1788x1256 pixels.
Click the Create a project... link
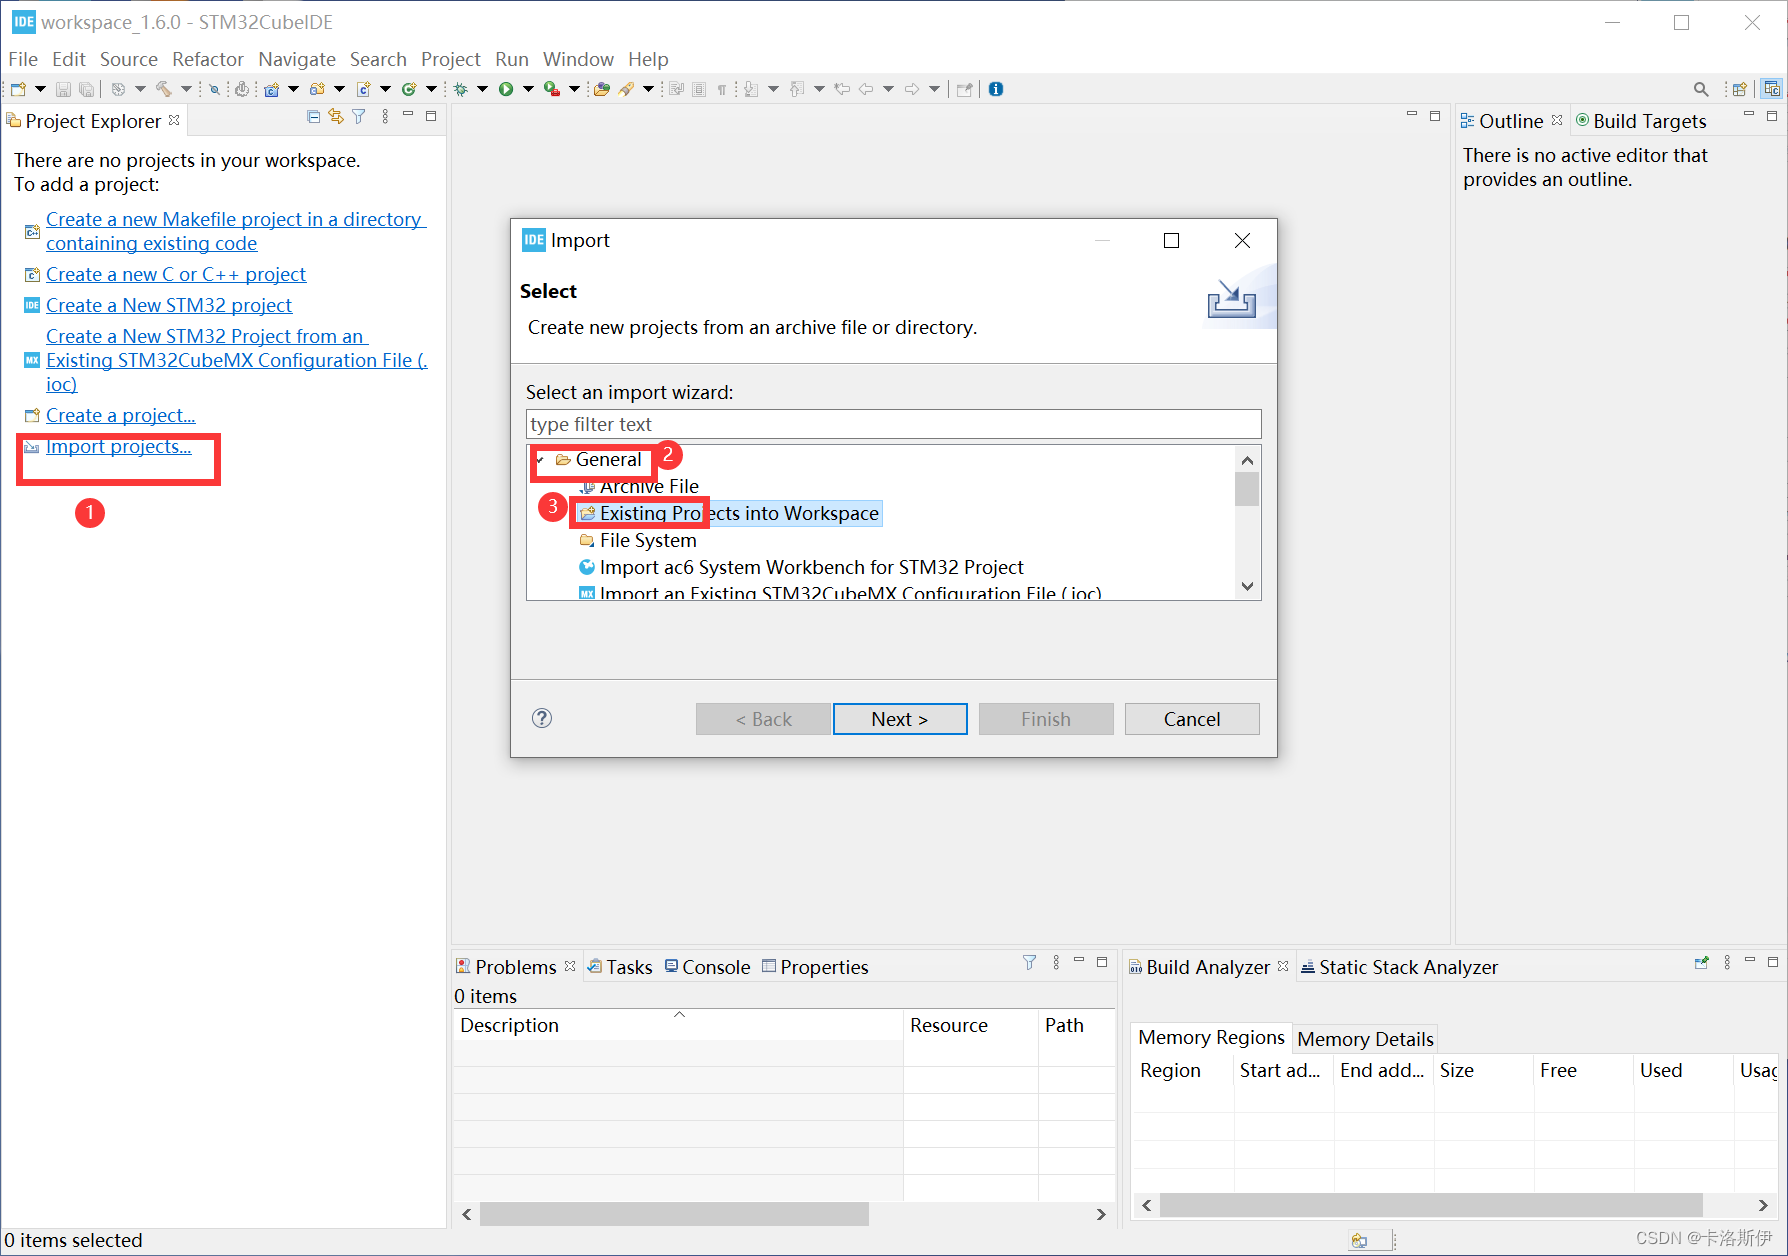coord(120,415)
